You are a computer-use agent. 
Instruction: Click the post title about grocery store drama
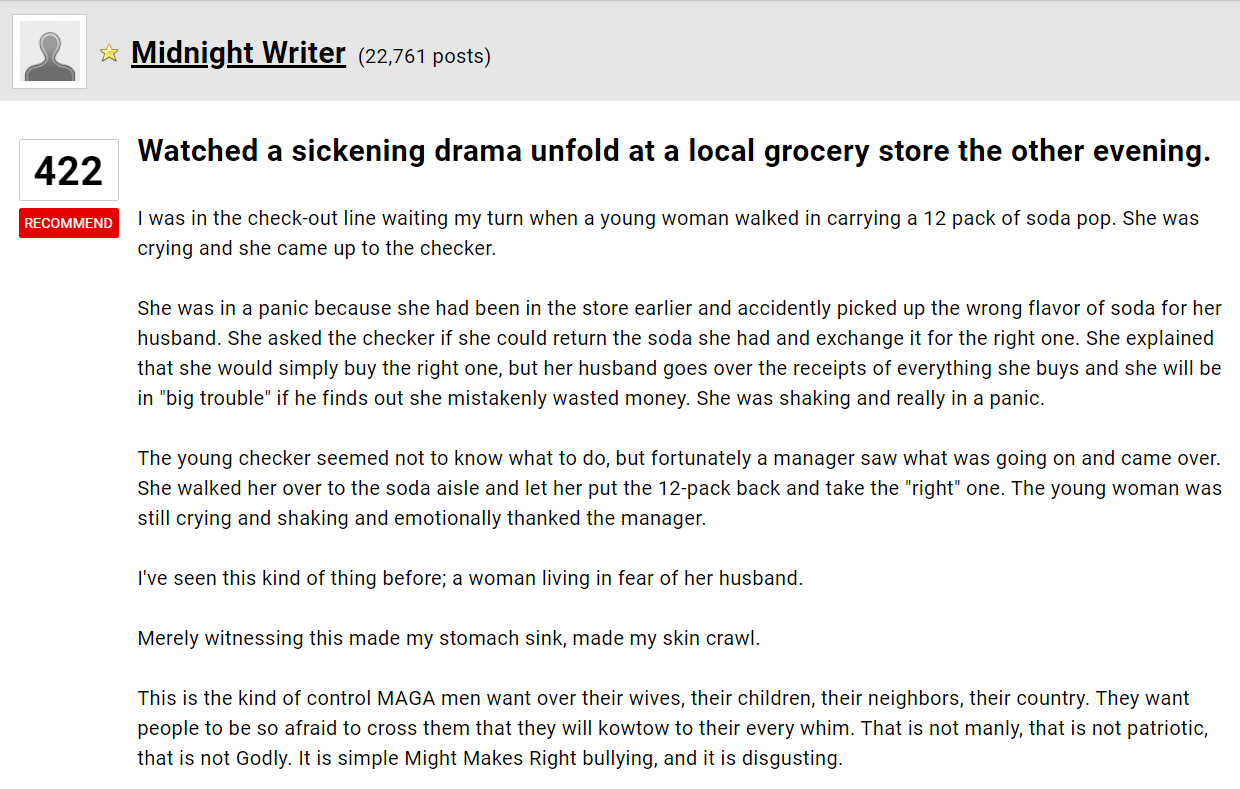pyautogui.click(x=674, y=151)
